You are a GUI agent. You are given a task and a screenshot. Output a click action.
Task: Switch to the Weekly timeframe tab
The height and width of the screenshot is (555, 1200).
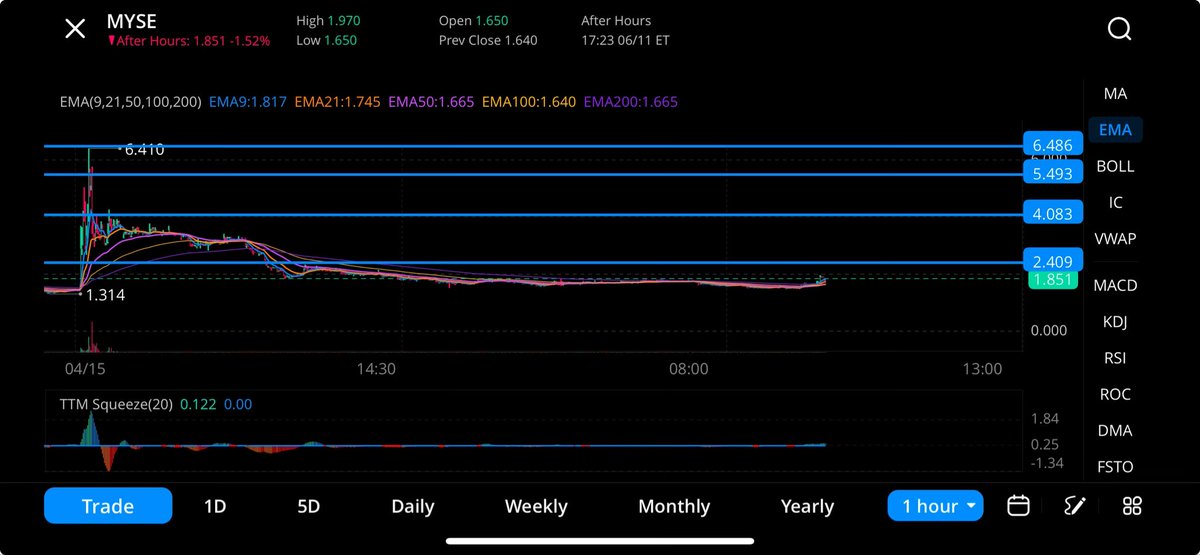tap(536, 506)
